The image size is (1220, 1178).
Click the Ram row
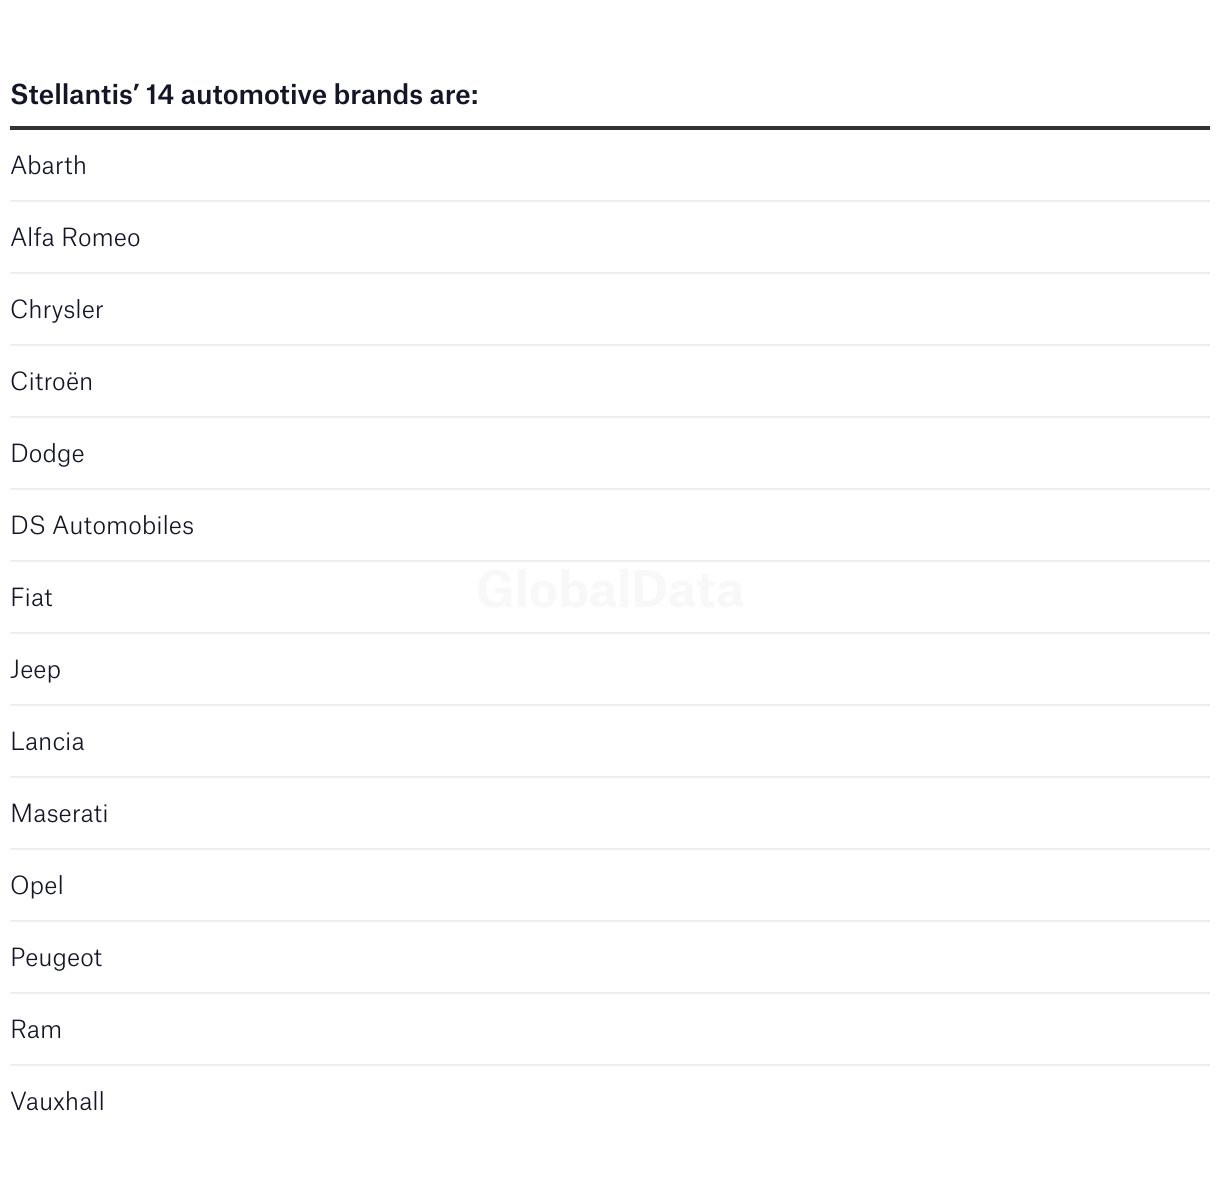[610, 1029]
